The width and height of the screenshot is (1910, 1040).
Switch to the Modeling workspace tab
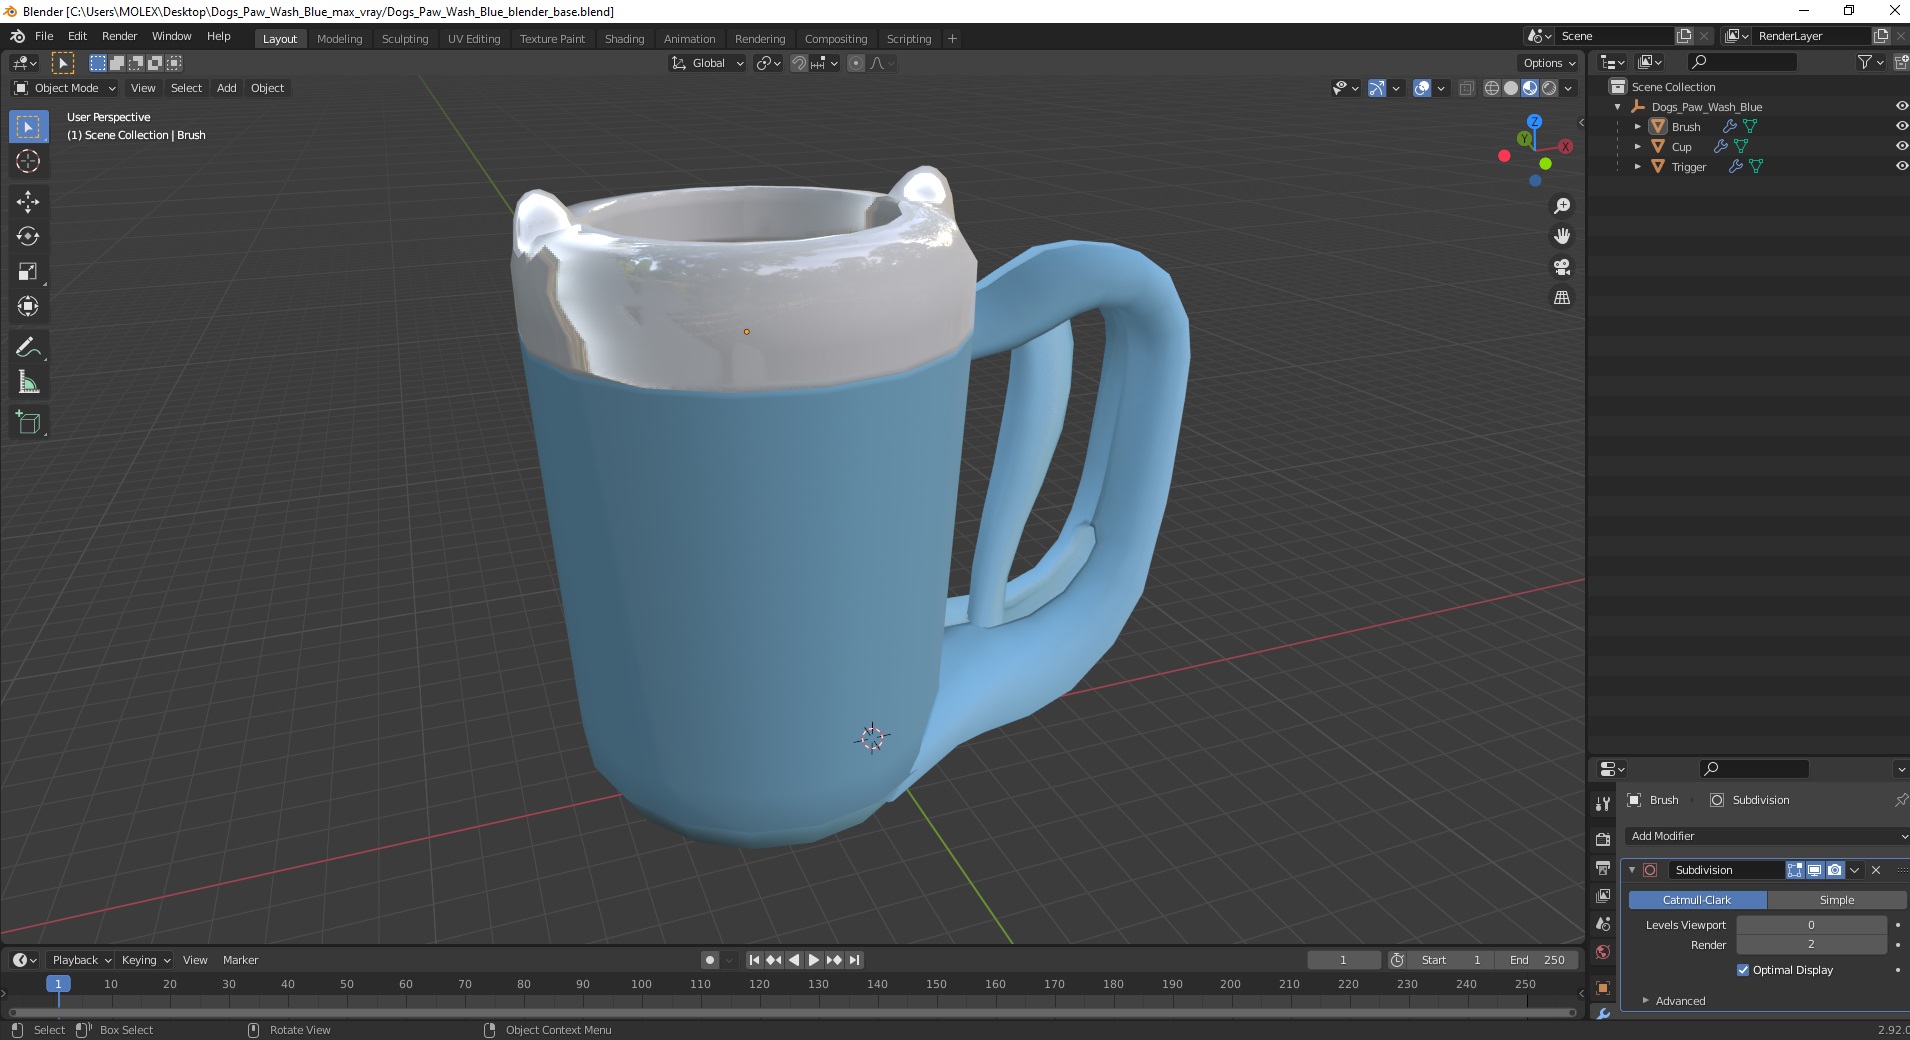(339, 38)
